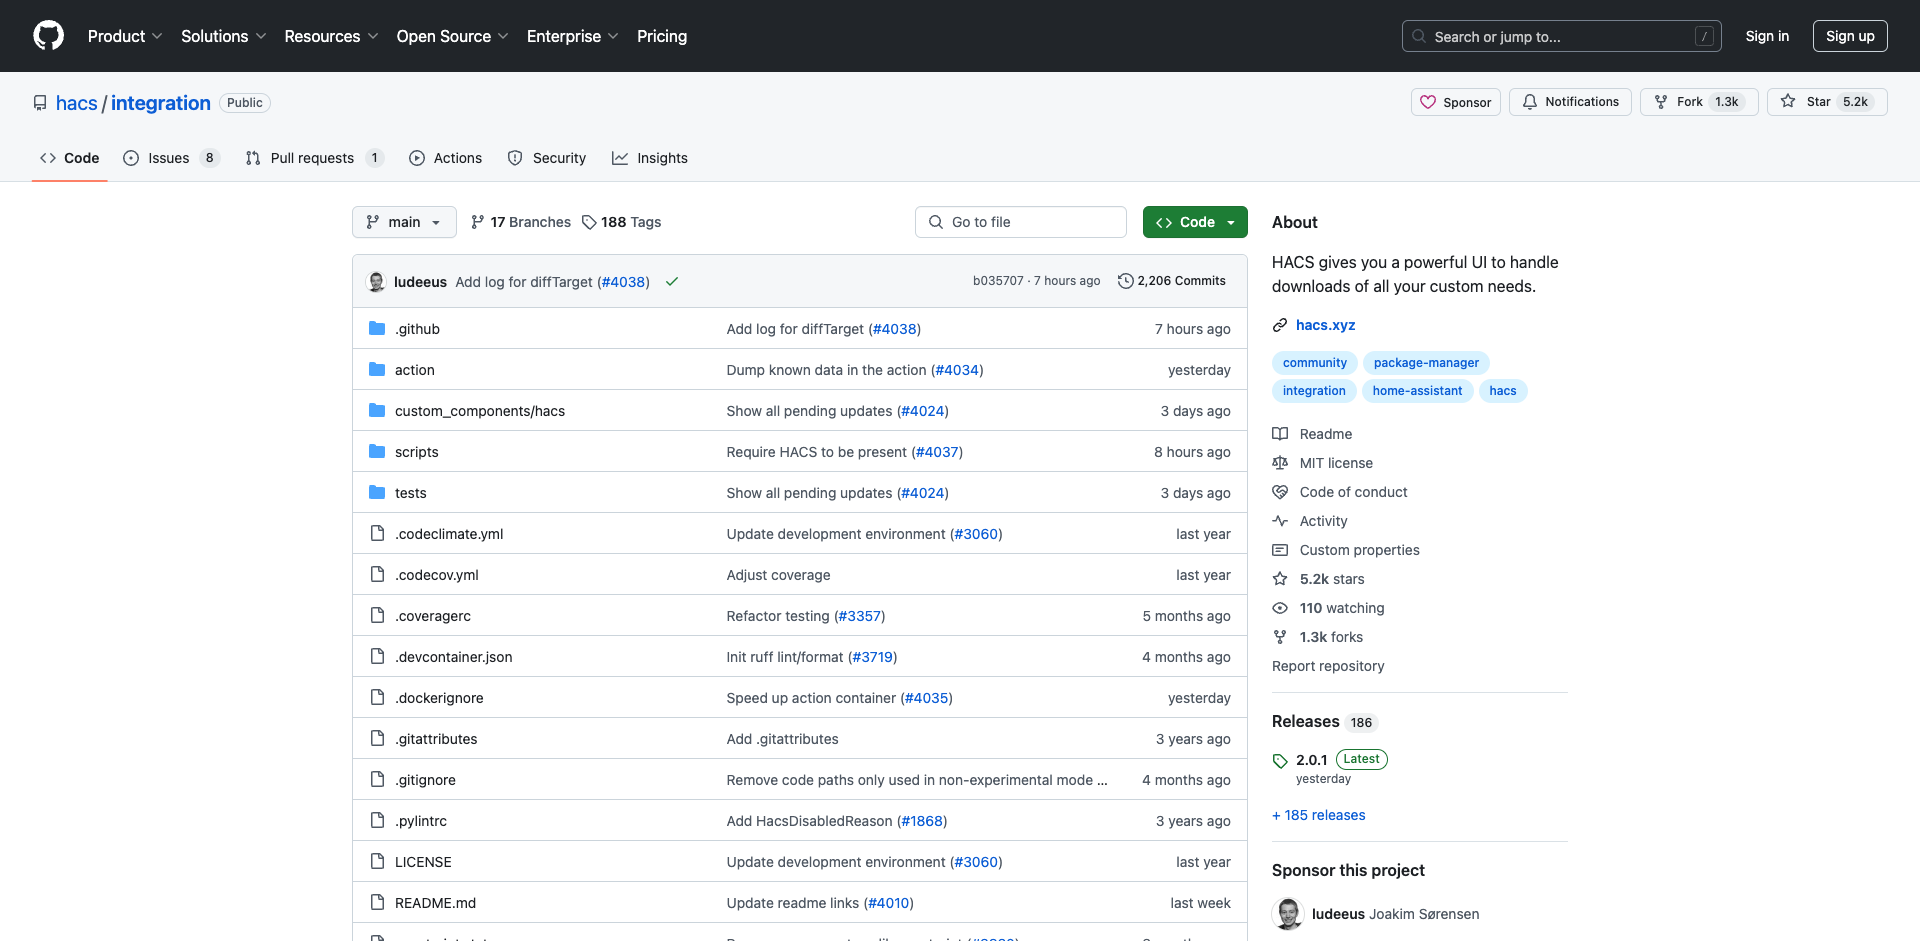The width and height of the screenshot is (1920, 941).
Task: Open pull request #4038 in commit header
Action: 623,282
